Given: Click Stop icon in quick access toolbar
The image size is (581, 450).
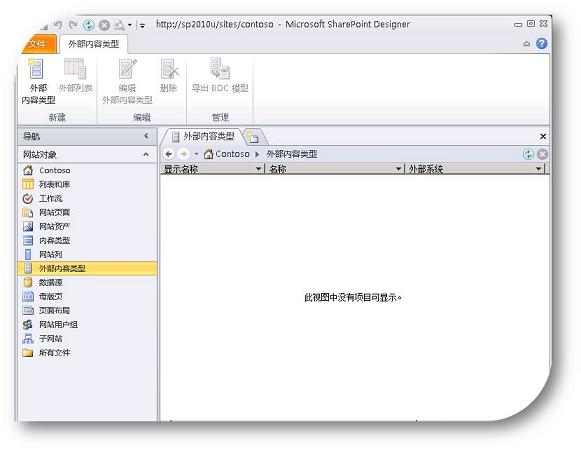Looking at the screenshot, I should click(104, 25).
